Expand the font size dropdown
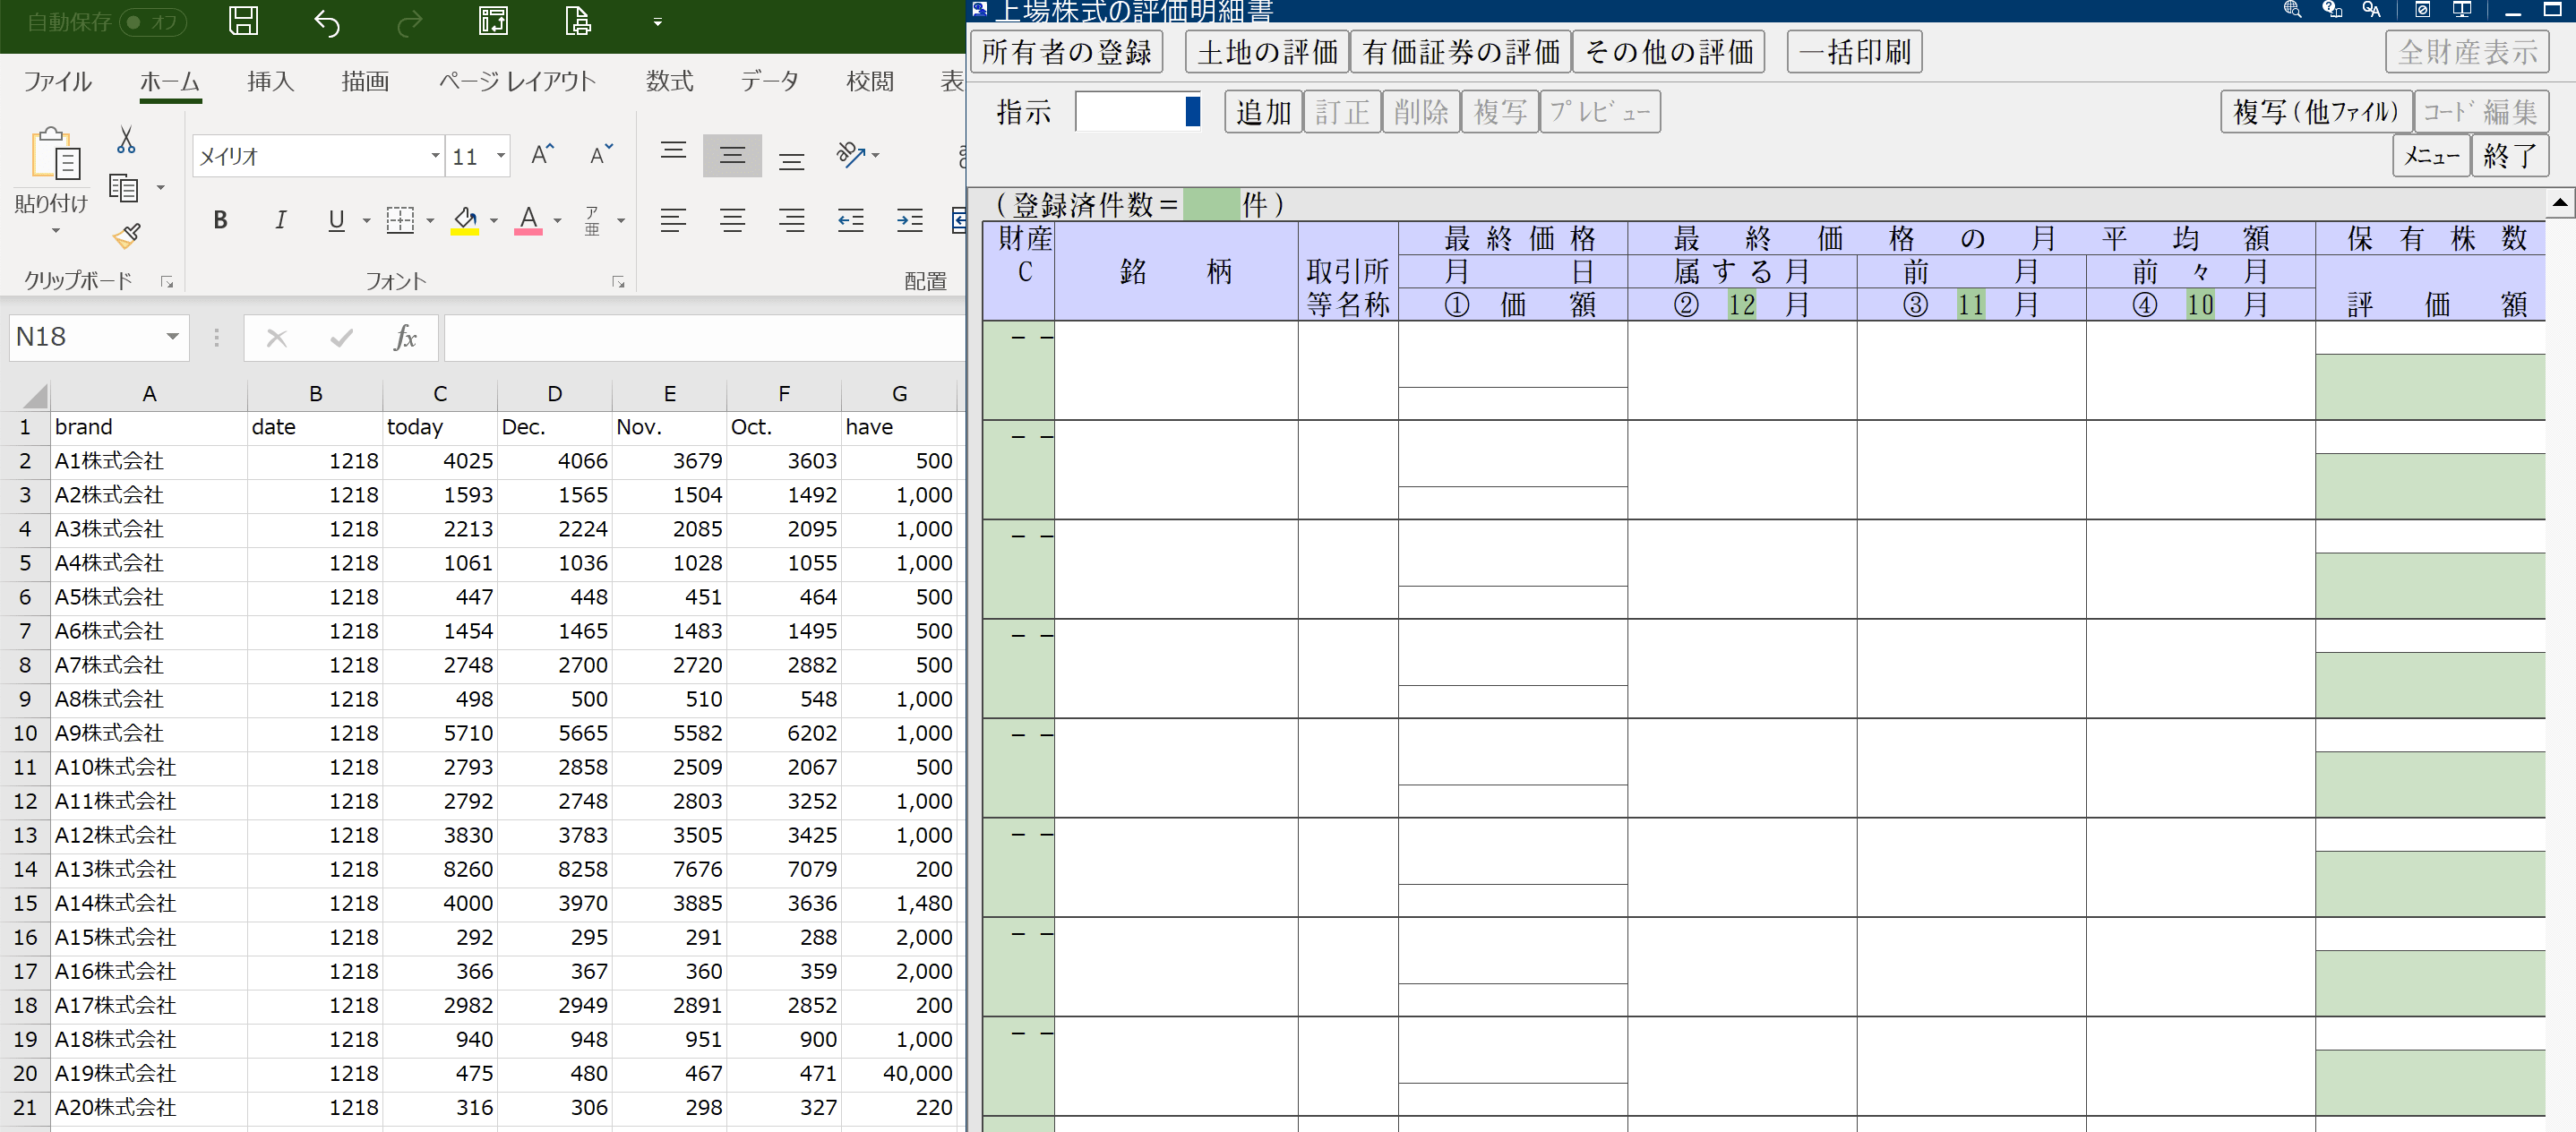 (501, 156)
